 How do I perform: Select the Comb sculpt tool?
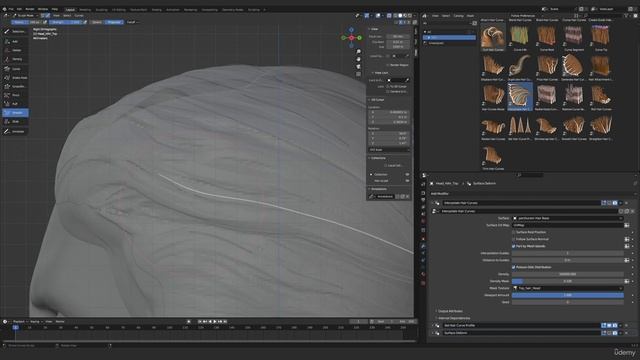[x=15, y=69]
